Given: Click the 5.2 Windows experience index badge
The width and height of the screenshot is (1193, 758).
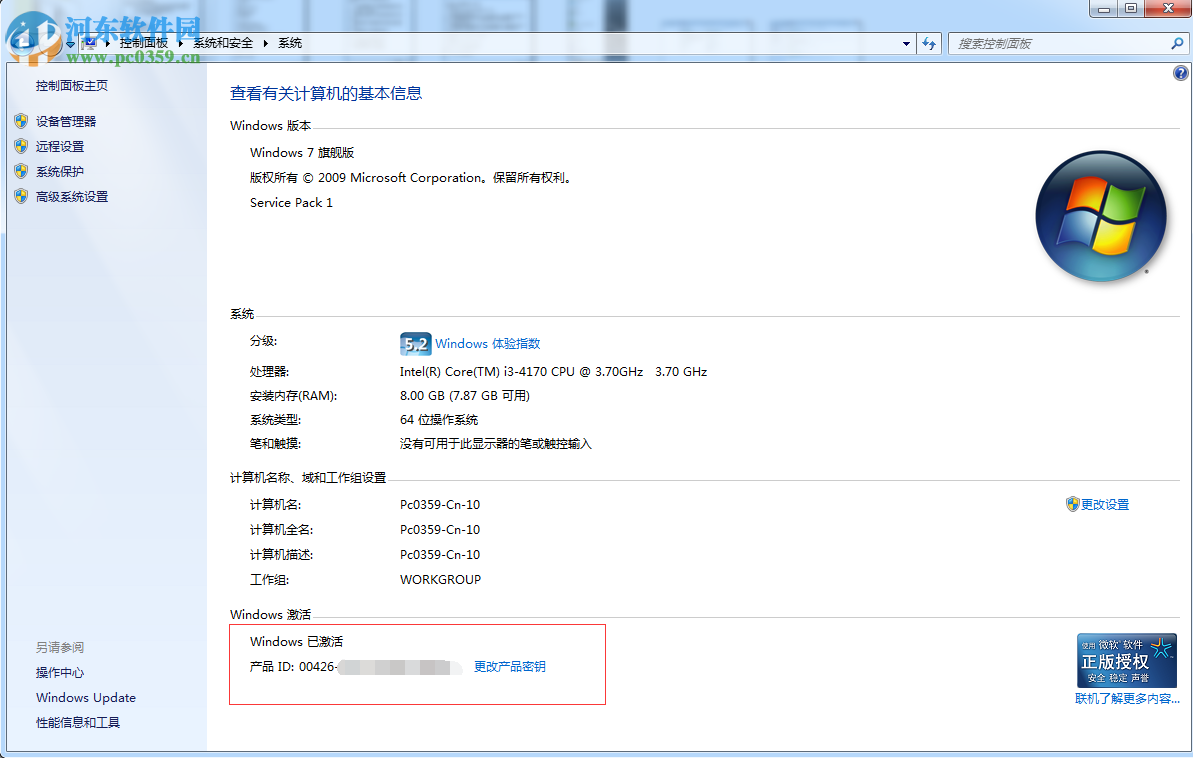Looking at the screenshot, I should point(414,343).
